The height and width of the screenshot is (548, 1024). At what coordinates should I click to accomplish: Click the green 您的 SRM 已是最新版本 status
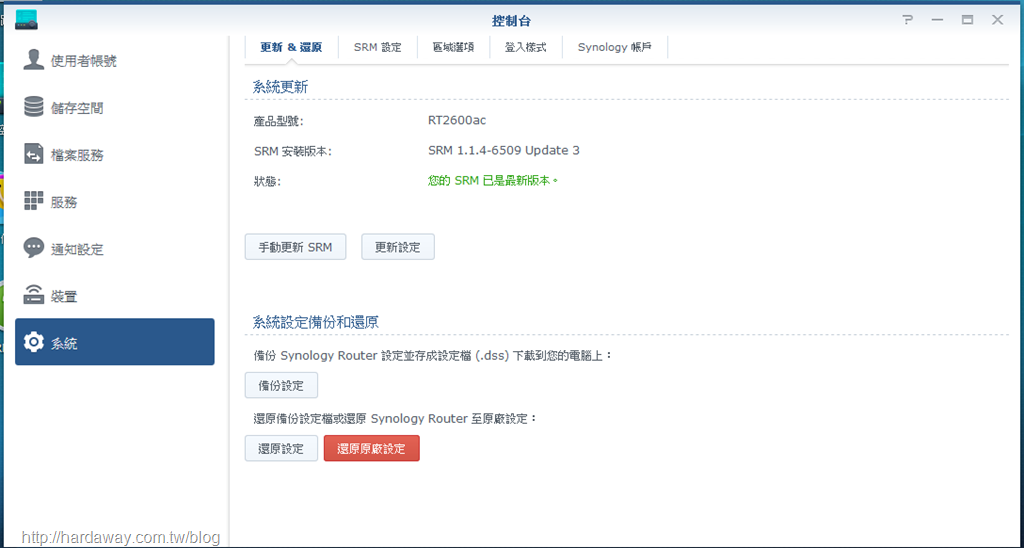(493, 180)
